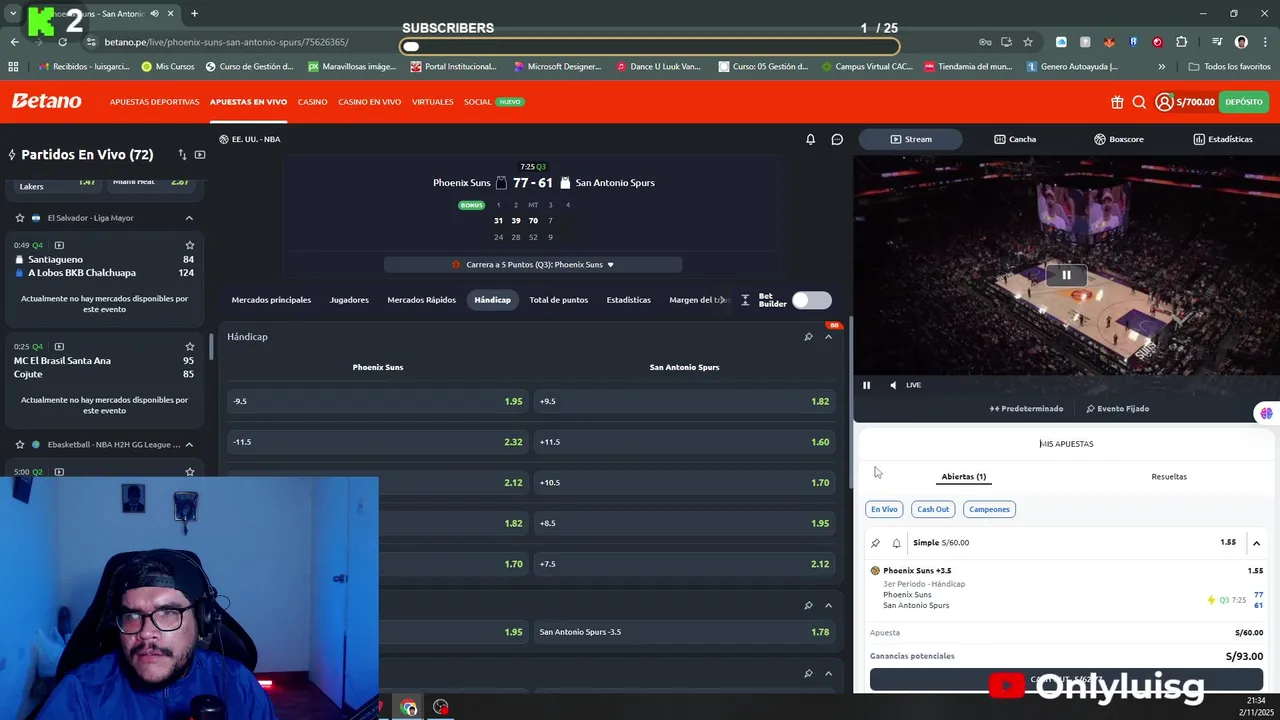Filter bets by Campeones chip
This screenshot has width=1280, height=720.
tap(989, 509)
